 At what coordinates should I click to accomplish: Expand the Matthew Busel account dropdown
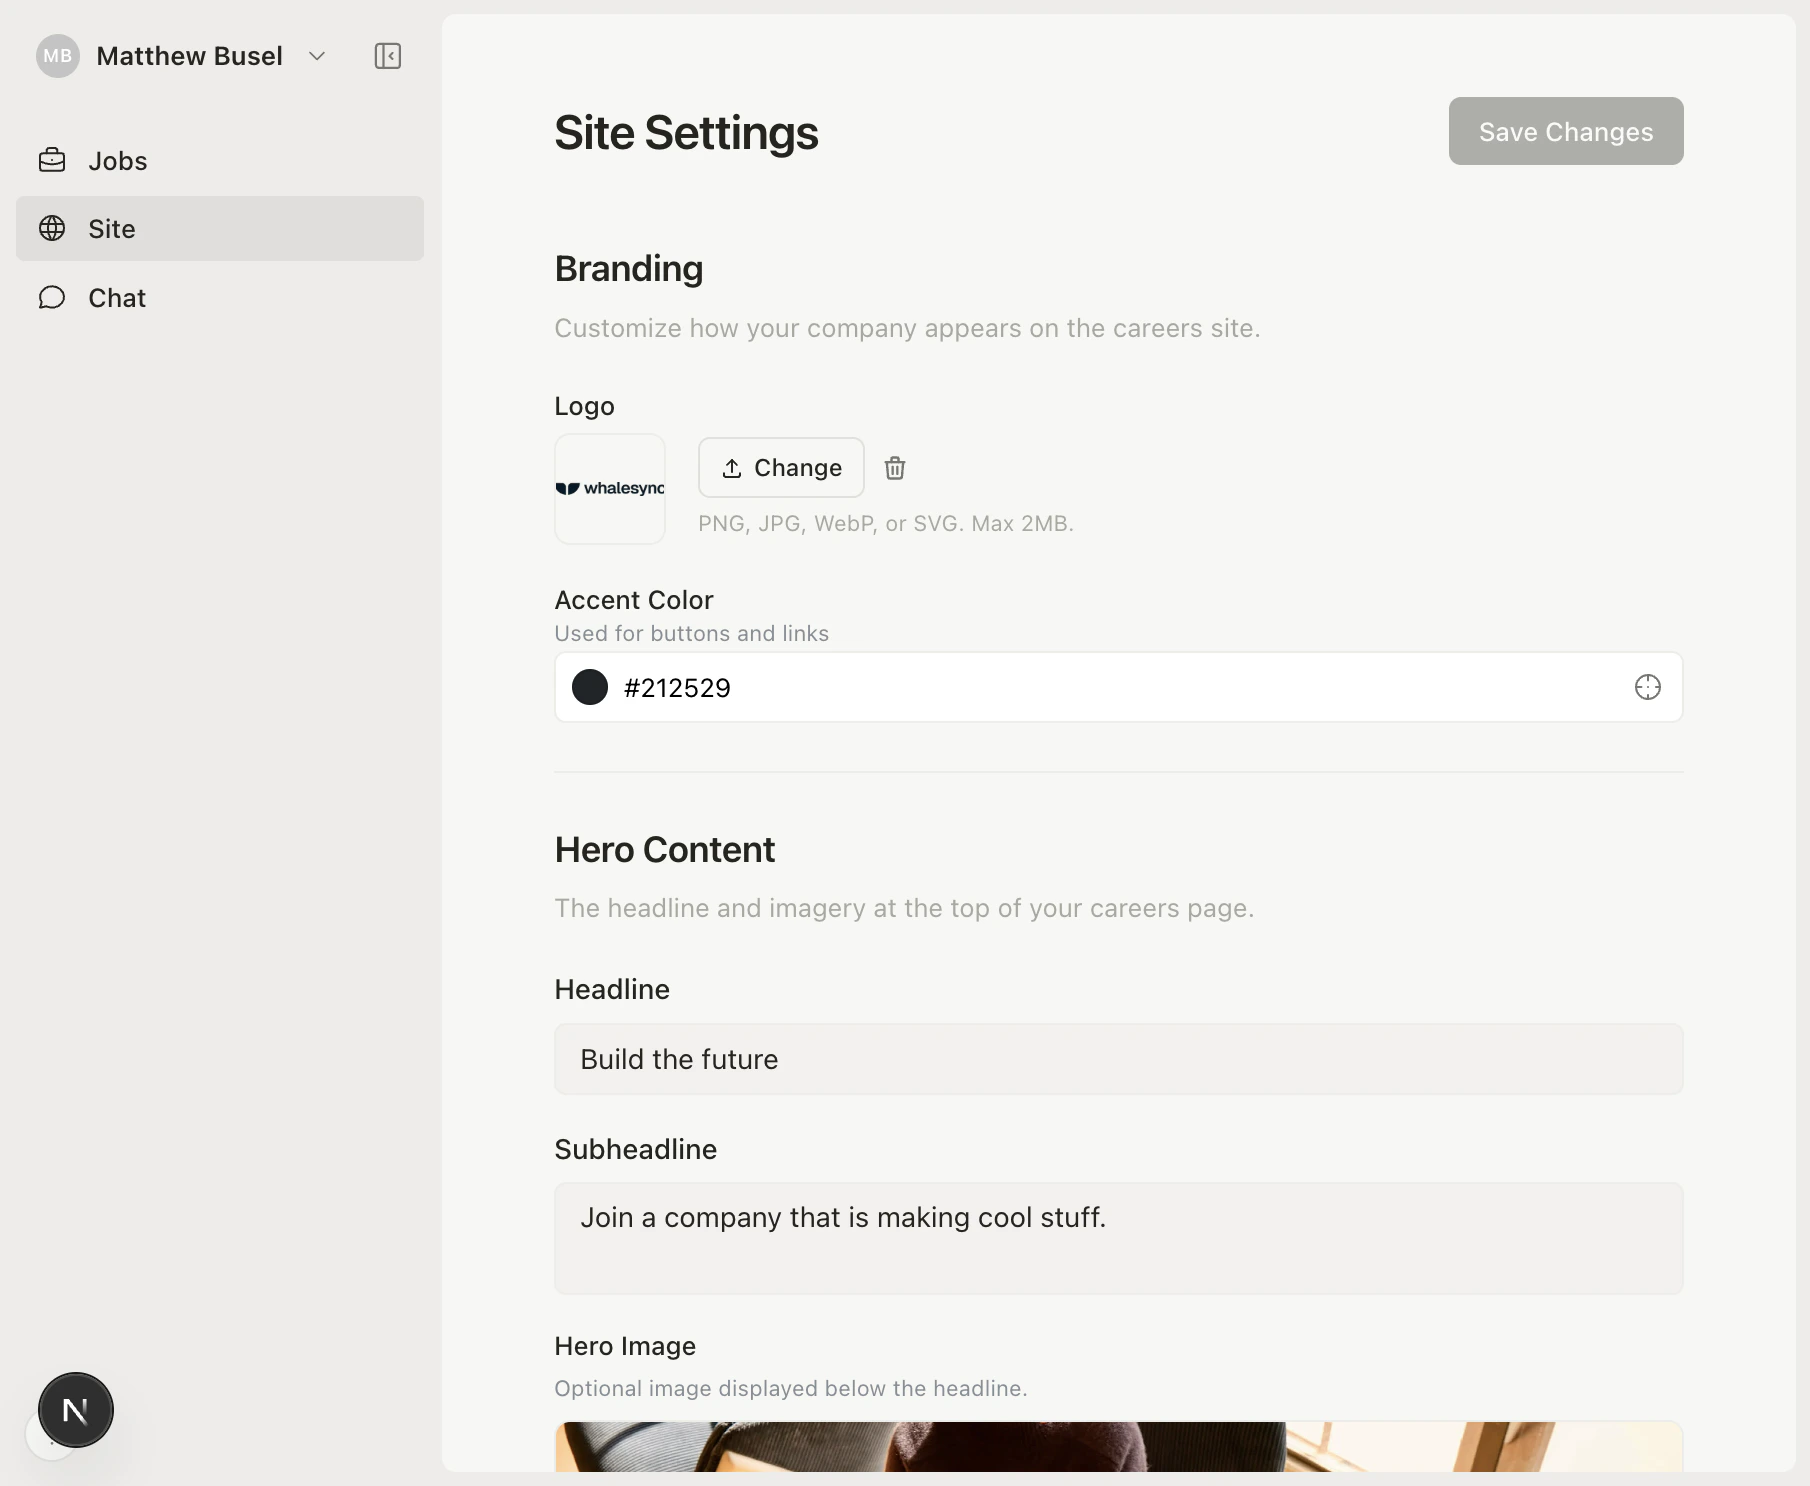317,56
